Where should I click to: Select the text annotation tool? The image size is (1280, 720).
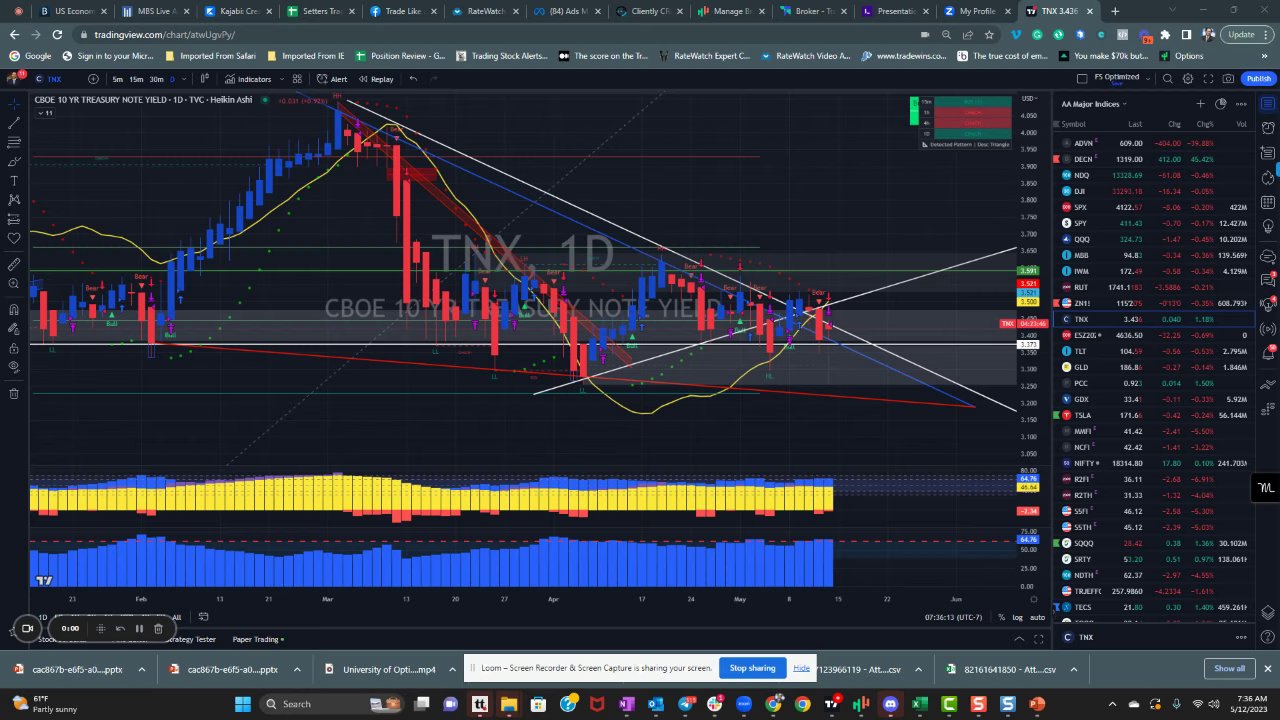[14, 181]
